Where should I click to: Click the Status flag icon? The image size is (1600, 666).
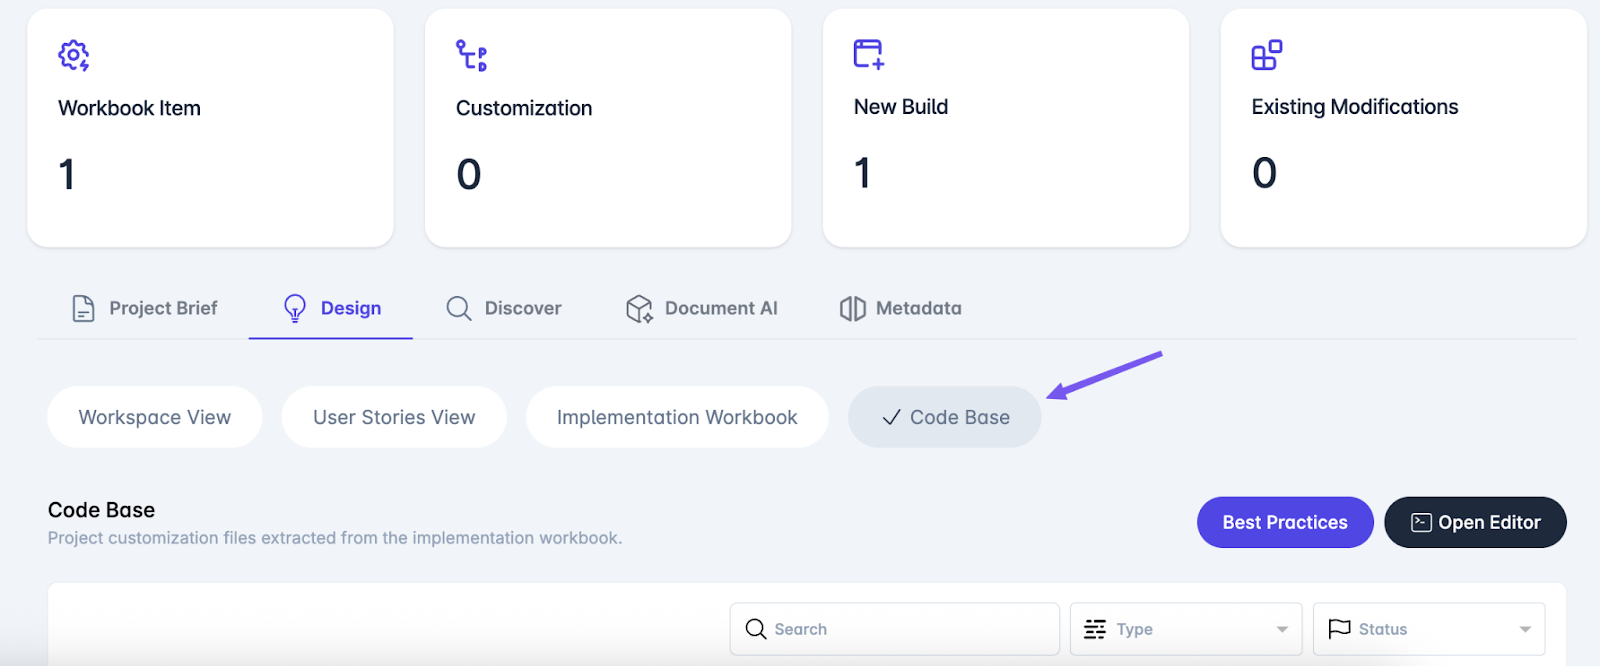1339,628
